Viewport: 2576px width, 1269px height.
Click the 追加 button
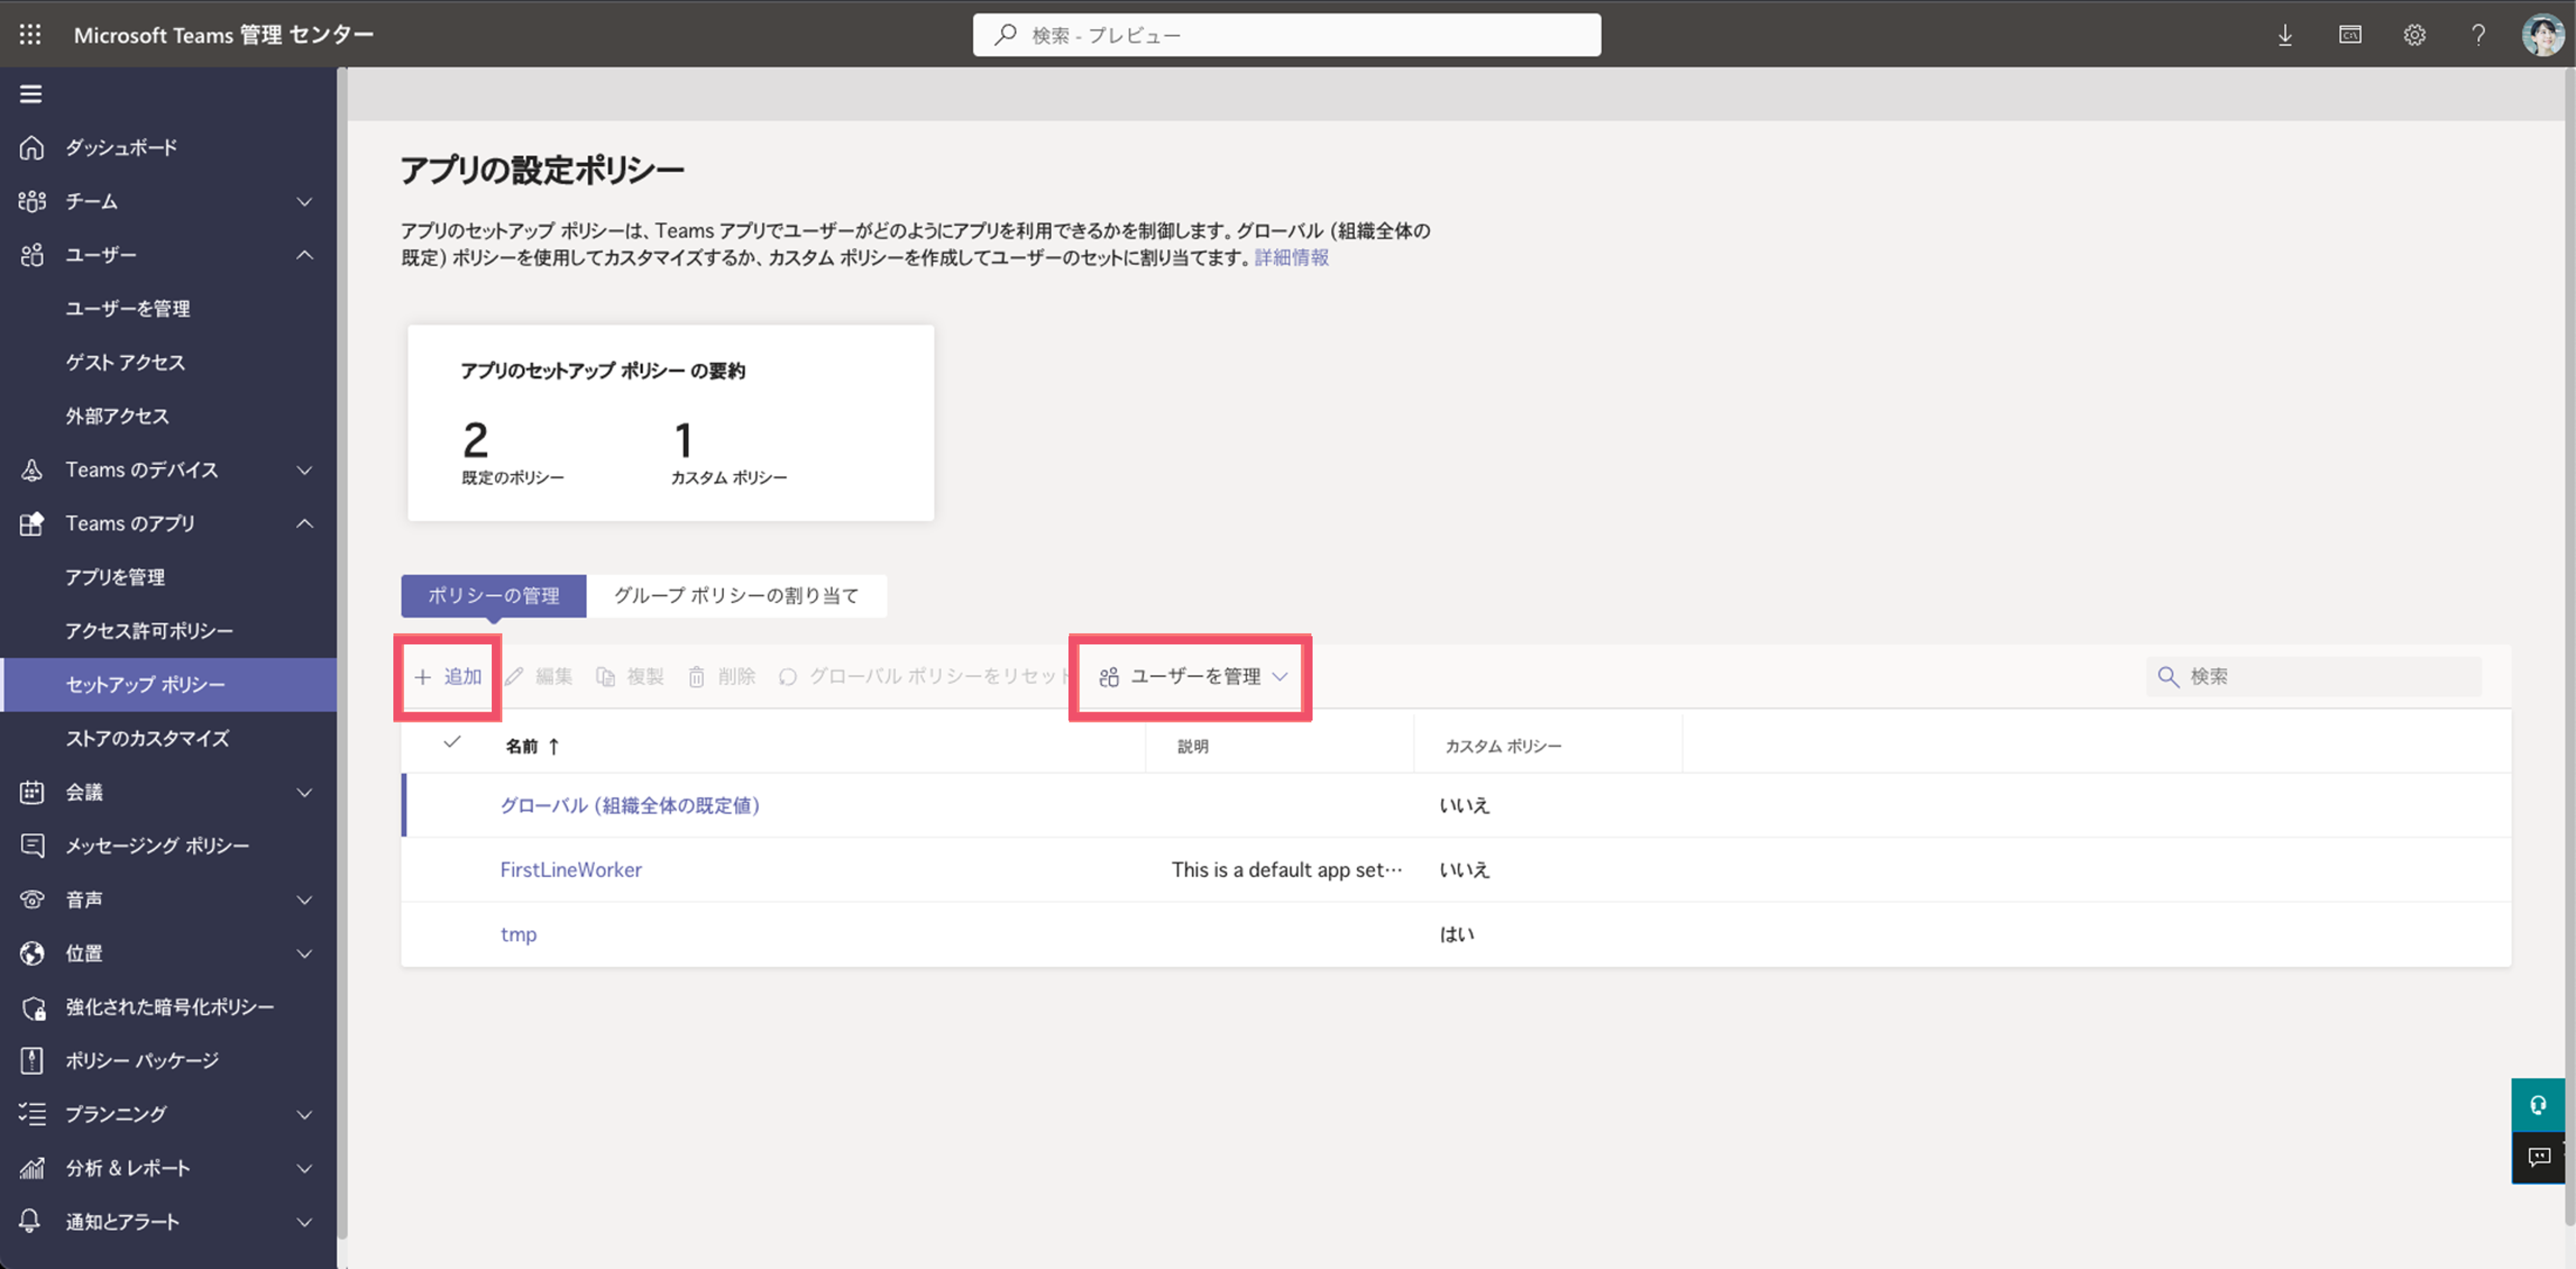(x=448, y=677)
